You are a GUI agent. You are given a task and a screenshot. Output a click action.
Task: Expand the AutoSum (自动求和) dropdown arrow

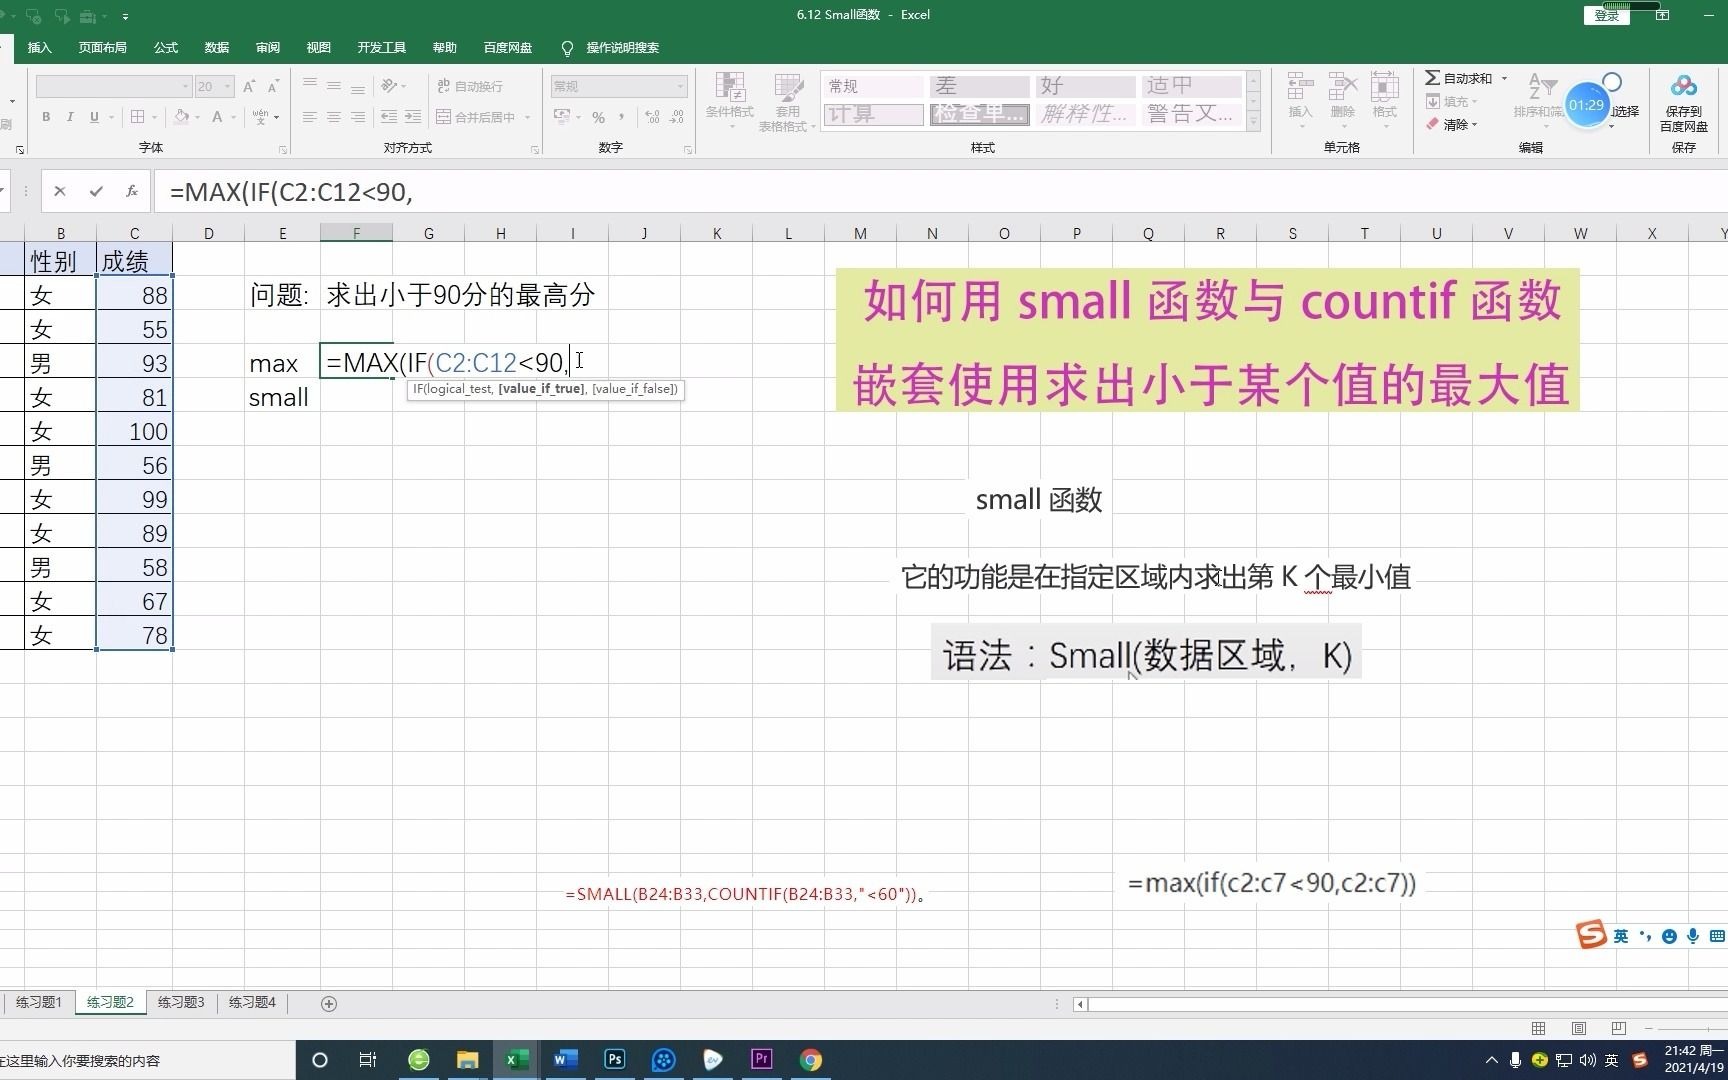point(1504,78)
